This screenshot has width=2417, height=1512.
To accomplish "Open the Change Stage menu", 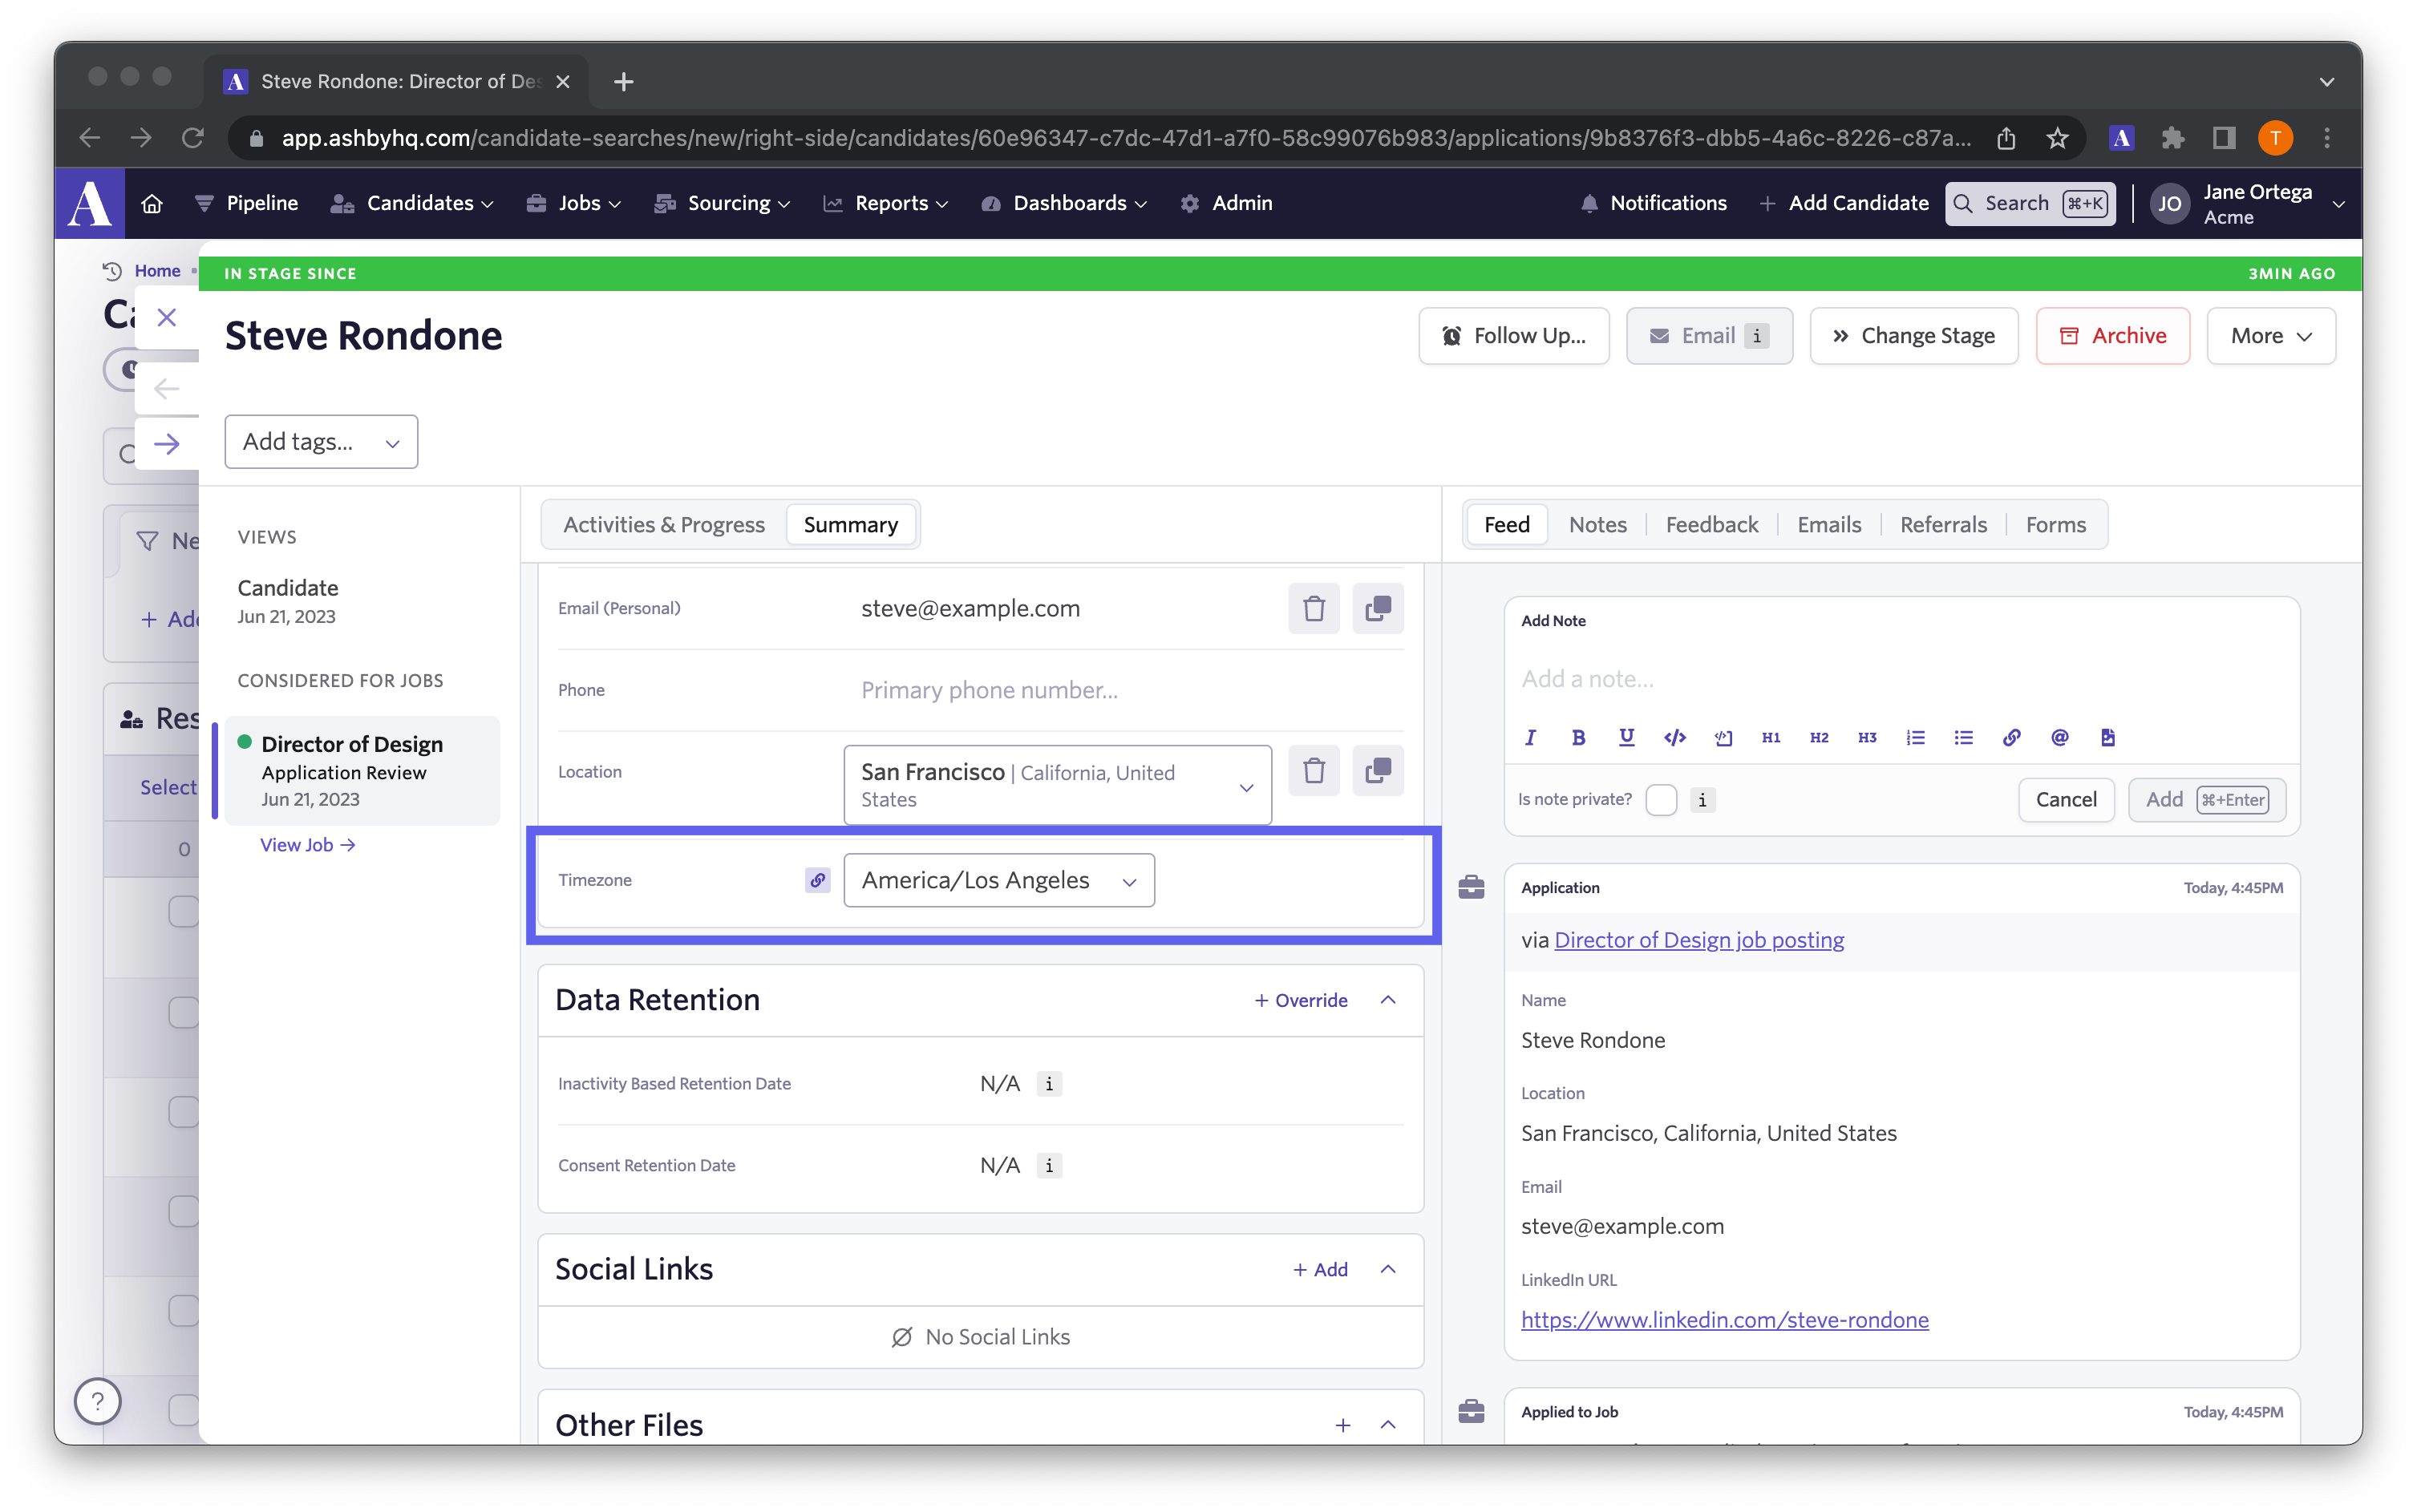I will pos(1913,334).
